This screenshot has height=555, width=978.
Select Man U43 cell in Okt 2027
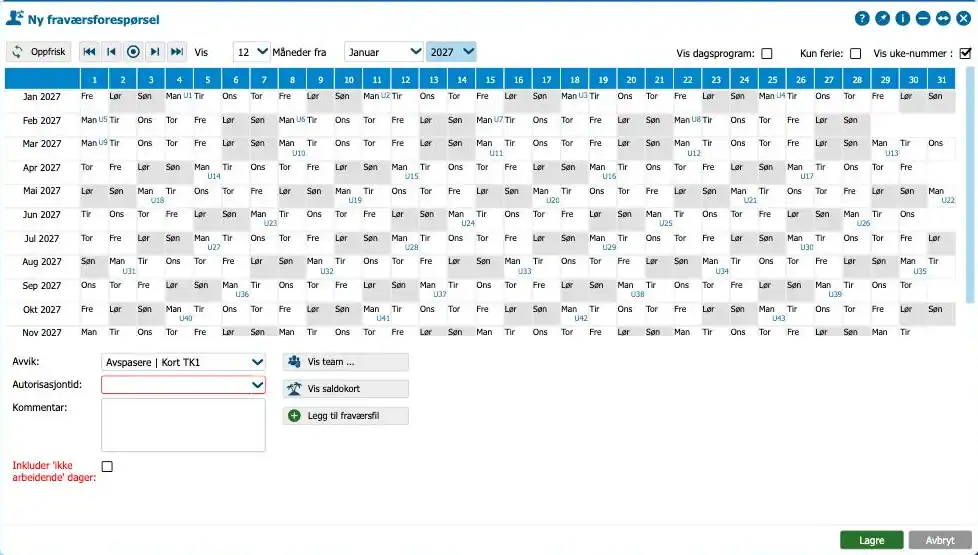coord(772,314)
